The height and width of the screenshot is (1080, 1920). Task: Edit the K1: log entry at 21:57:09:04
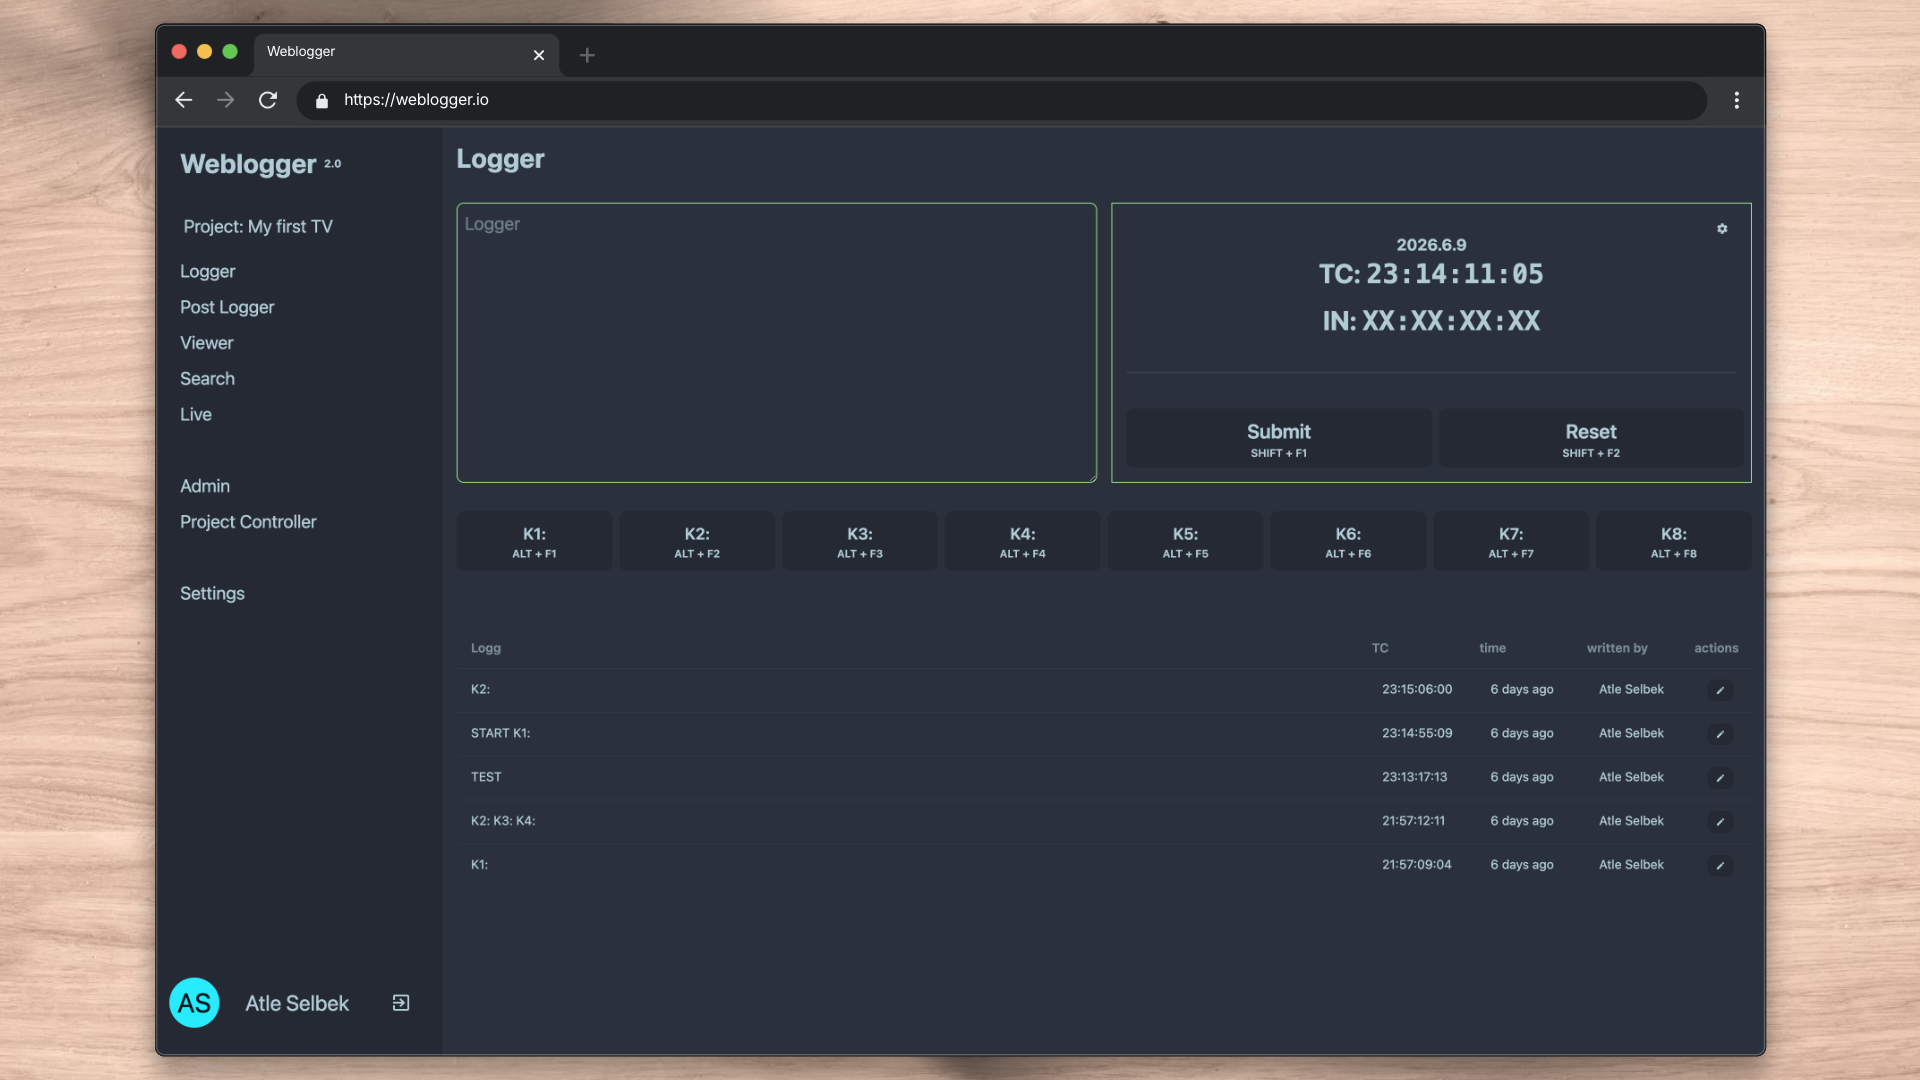[1720, 866]
